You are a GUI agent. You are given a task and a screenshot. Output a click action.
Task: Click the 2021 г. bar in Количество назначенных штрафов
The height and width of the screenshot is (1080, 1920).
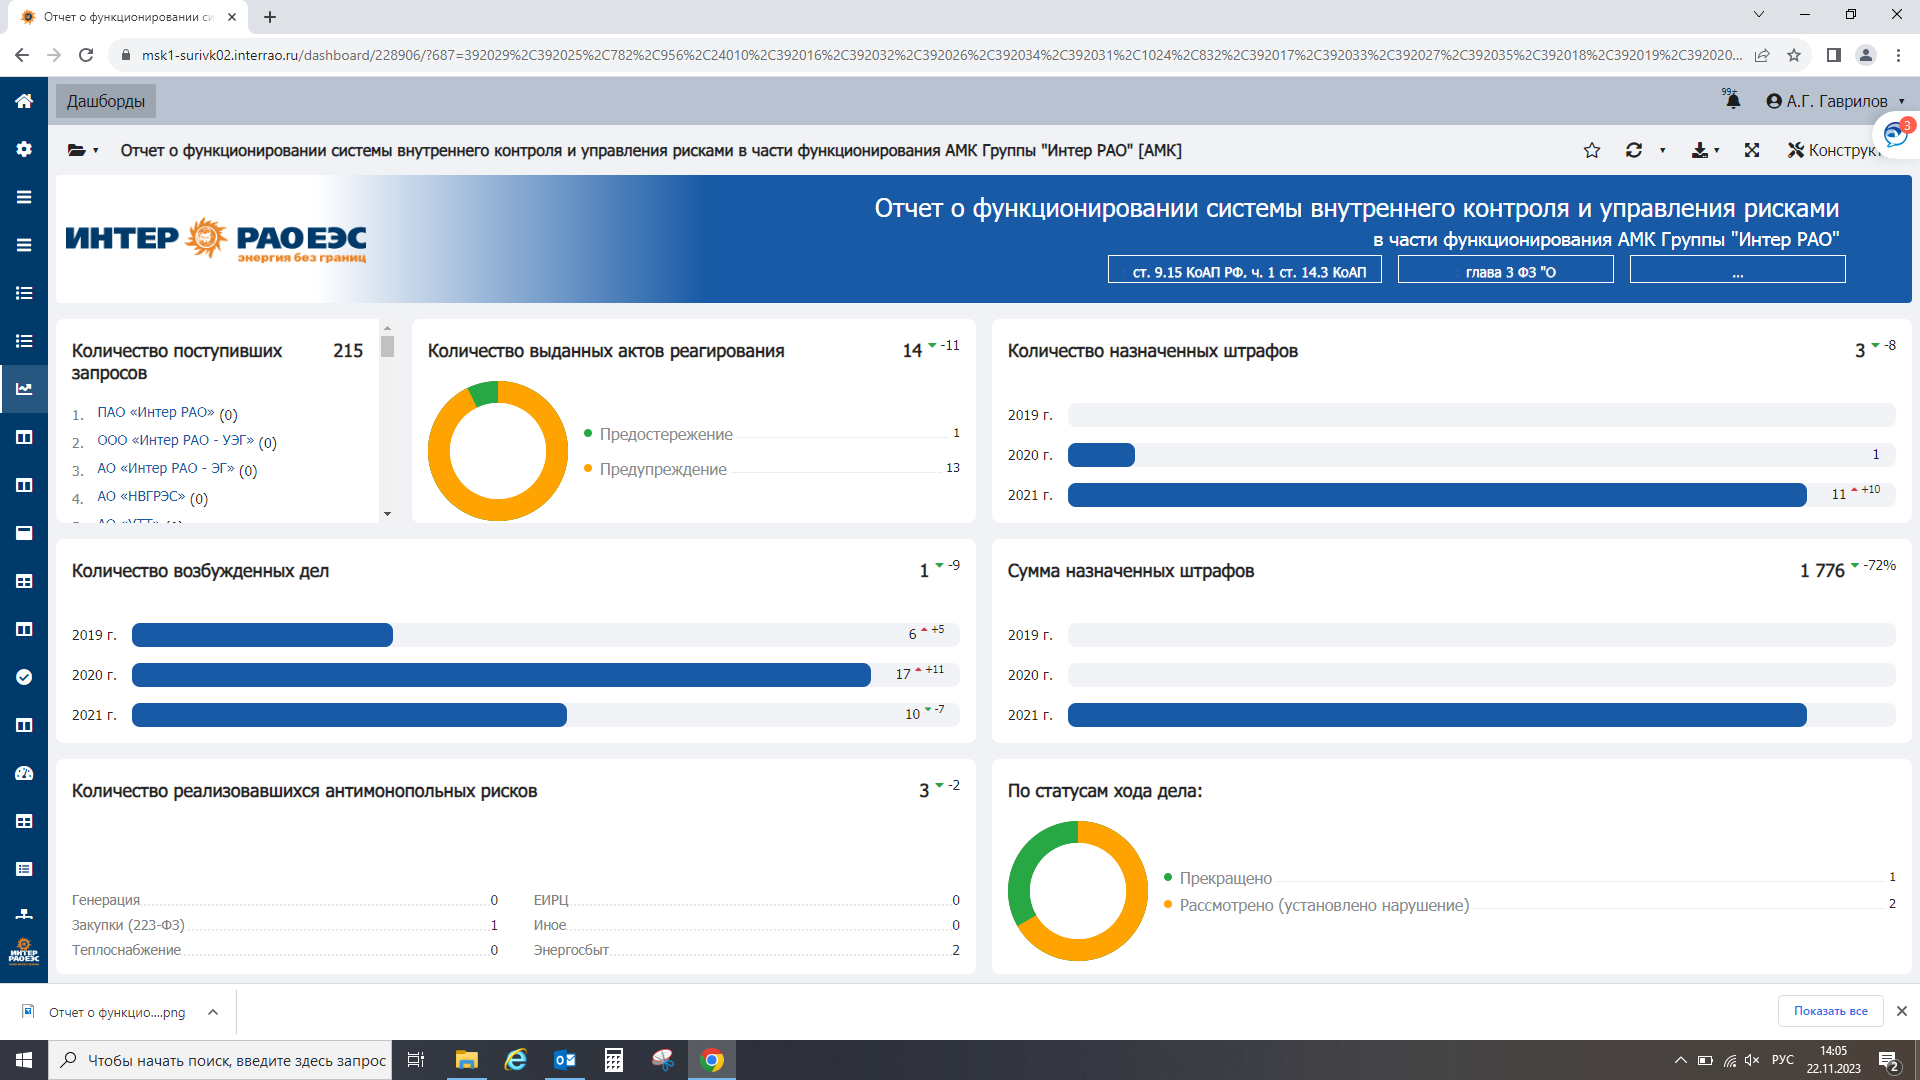pos(1437,495)
